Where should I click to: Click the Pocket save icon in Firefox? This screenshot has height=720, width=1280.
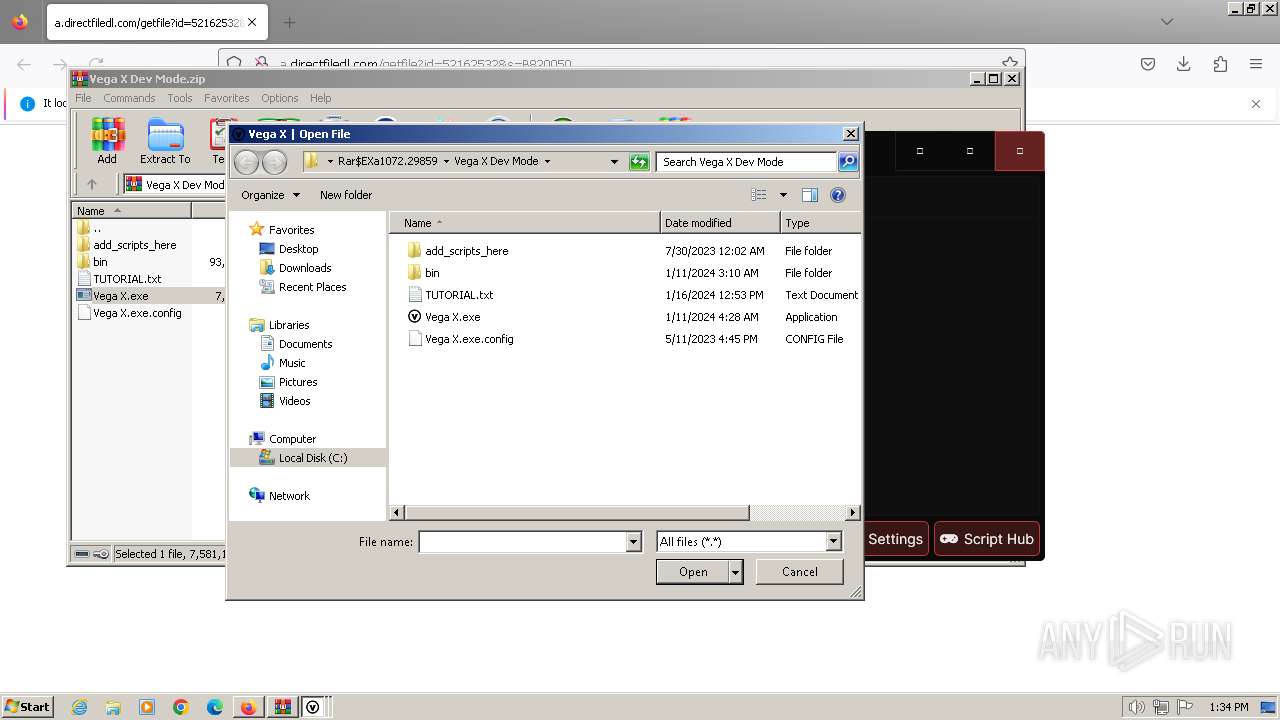(x=1148, y=64)
